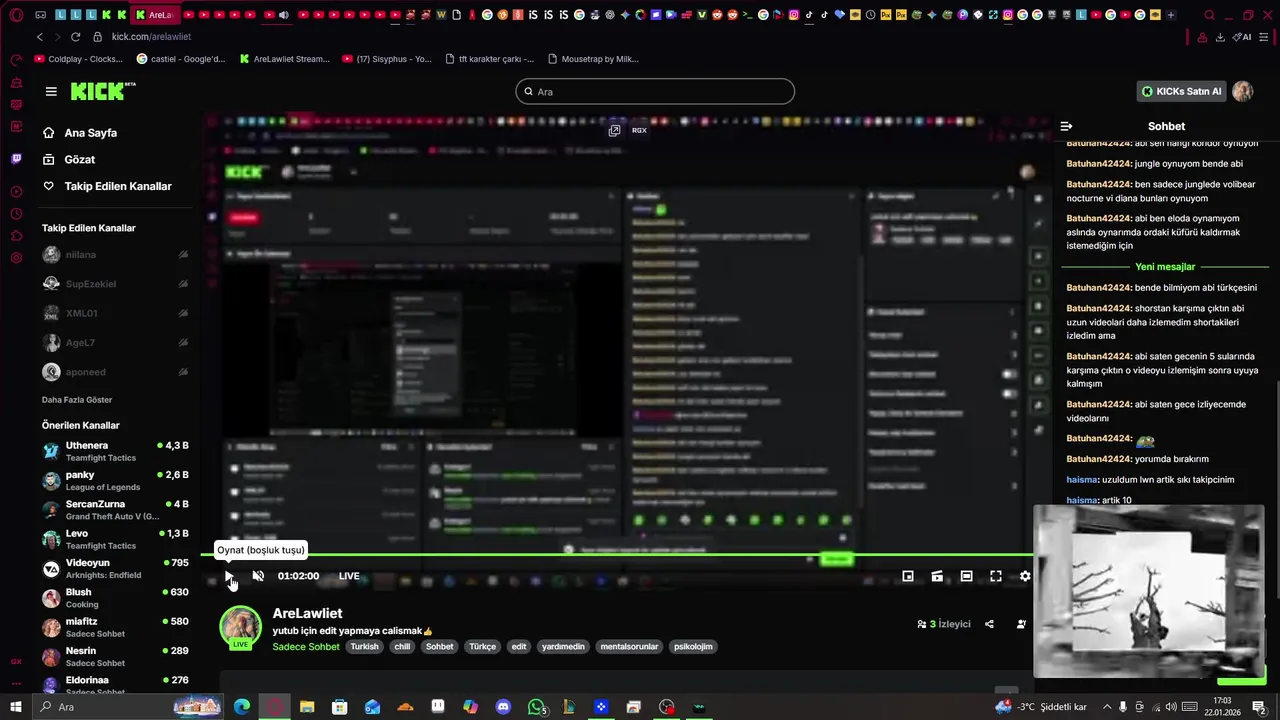Reload the page in browser
The image size is (1280, 720).
pyautogui.click(x=75, y=37)
